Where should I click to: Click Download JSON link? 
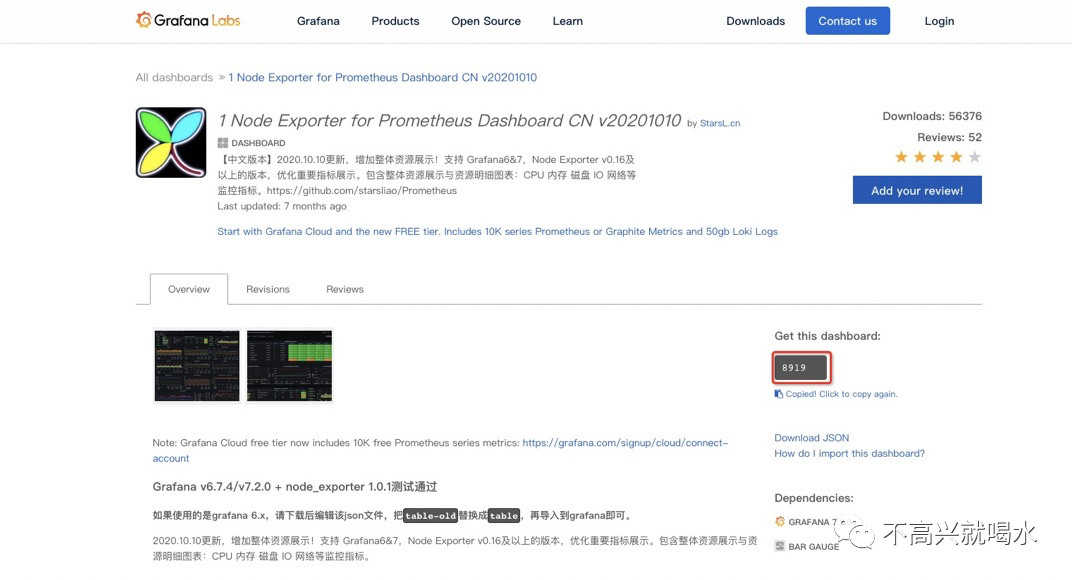point(812,438)
